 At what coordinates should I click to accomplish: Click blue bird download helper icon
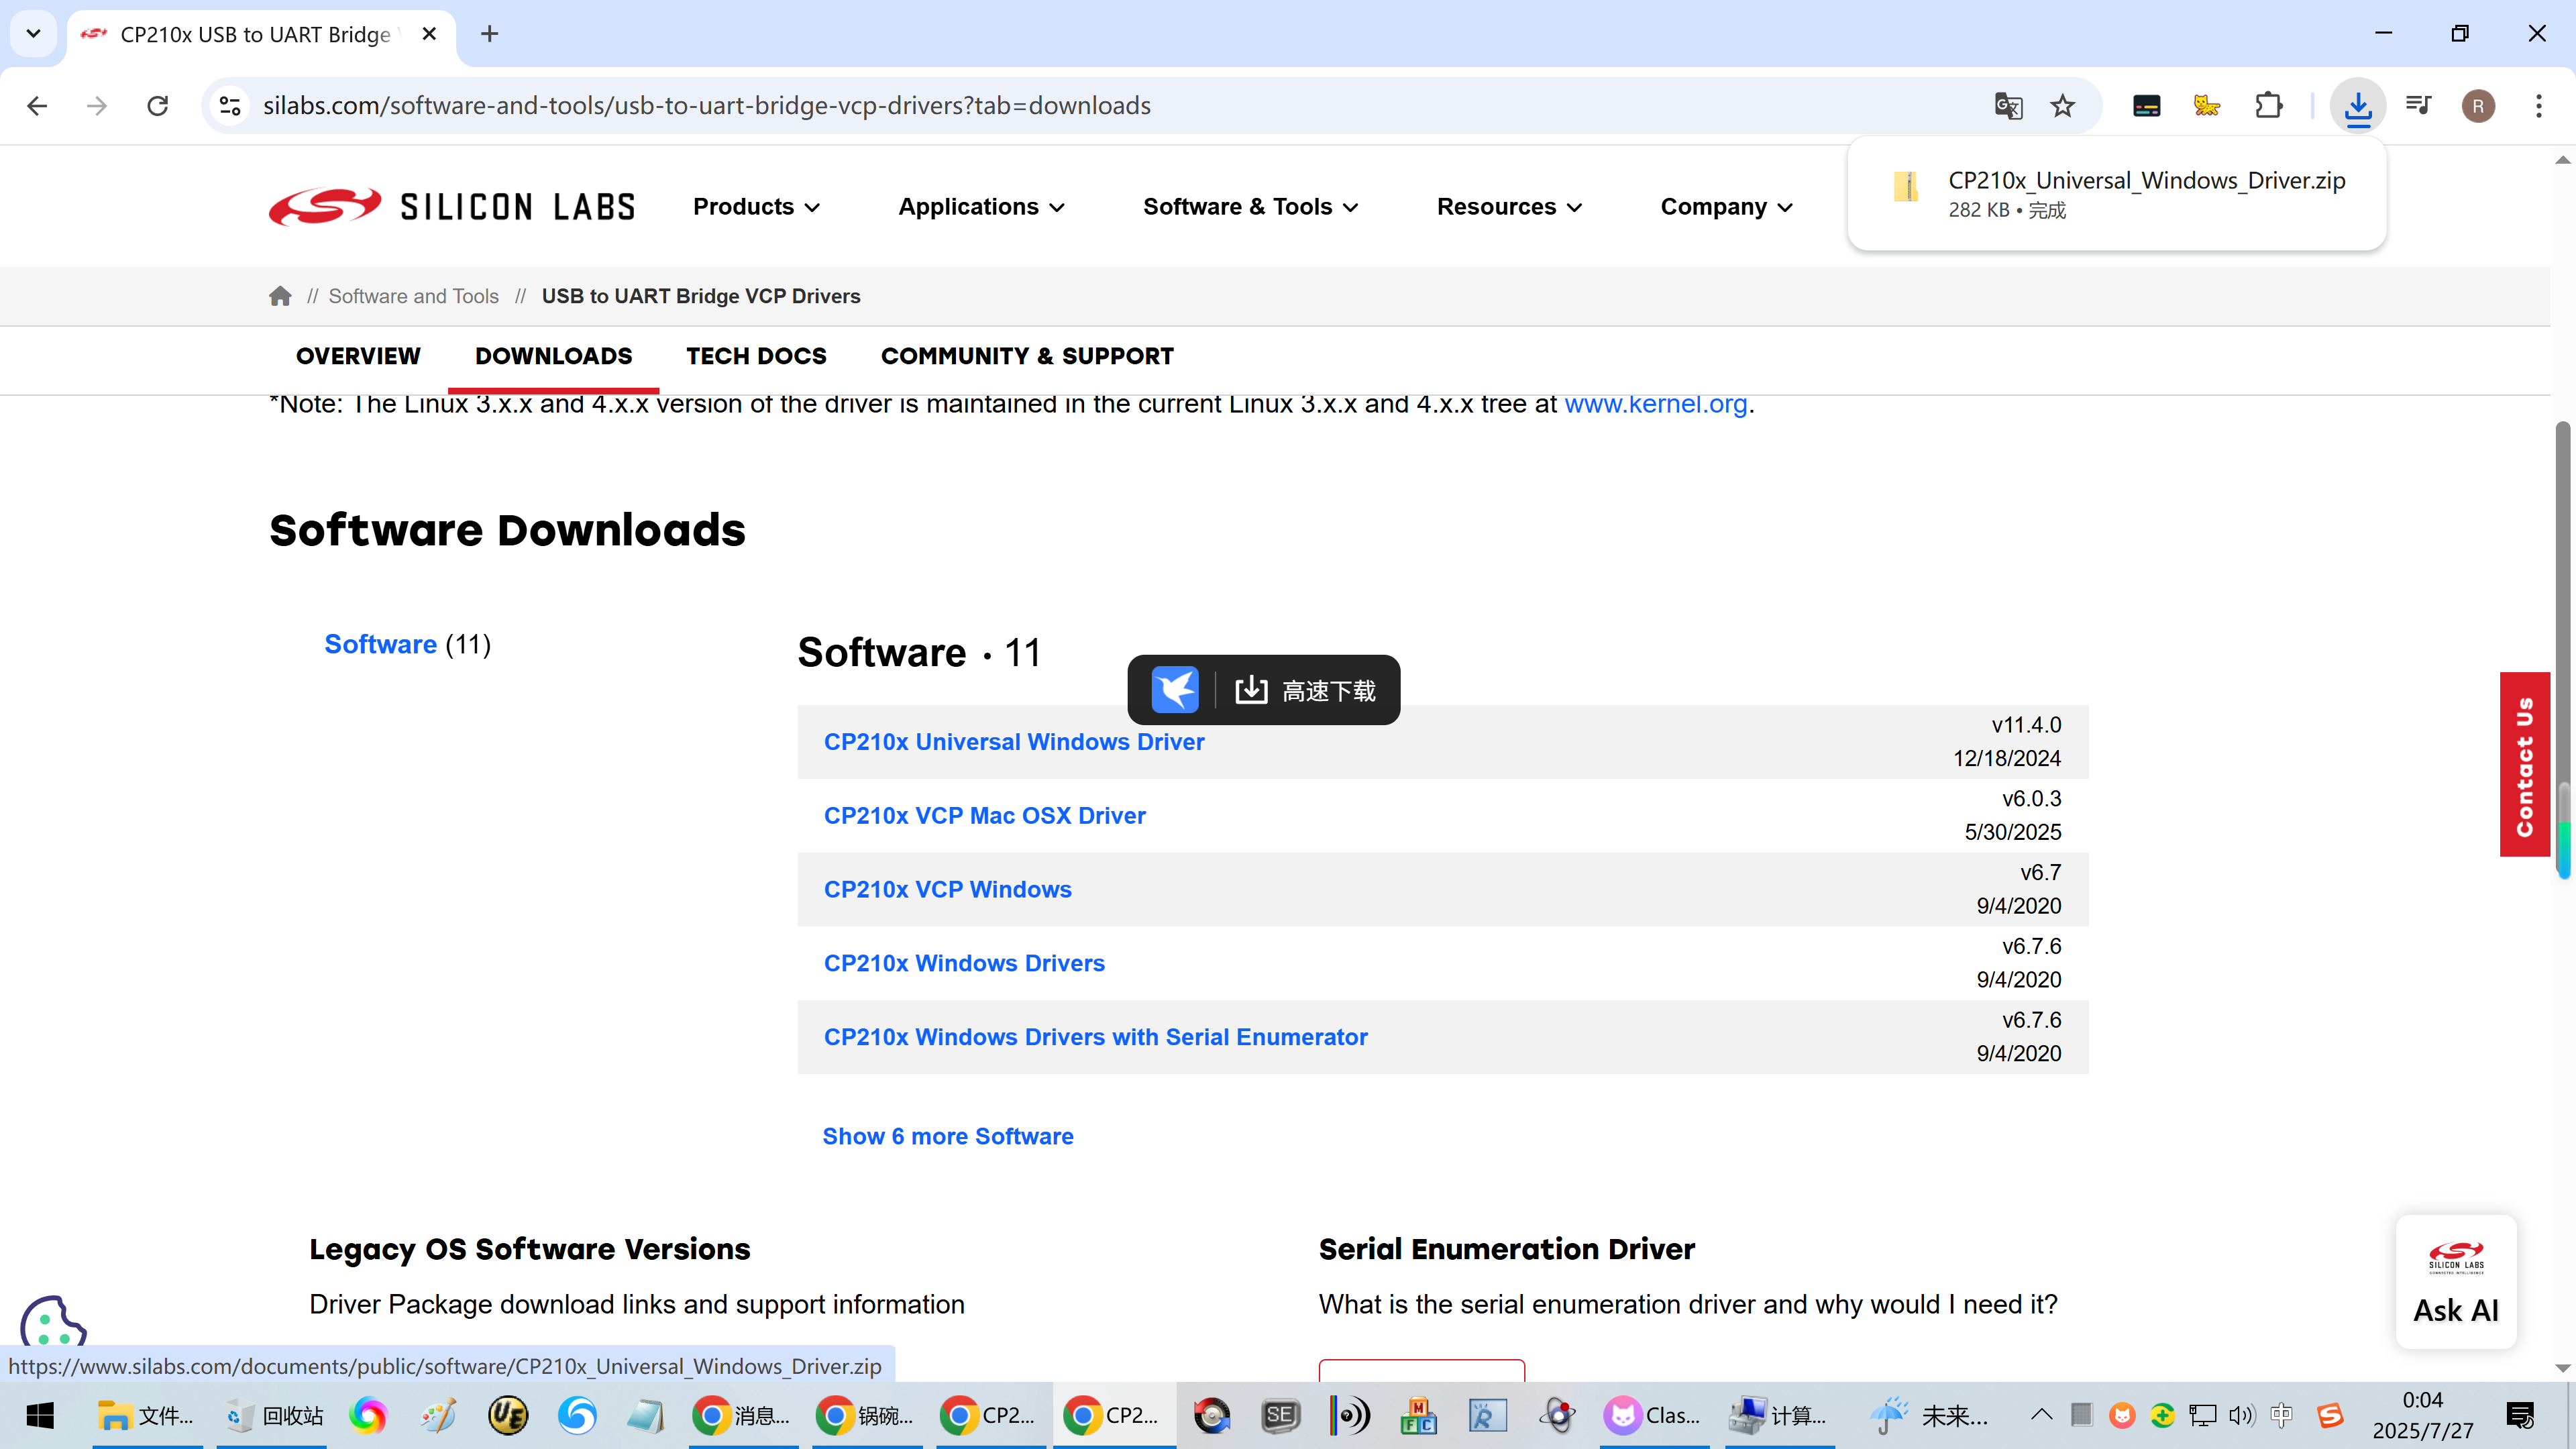[x=1174, y=690]
